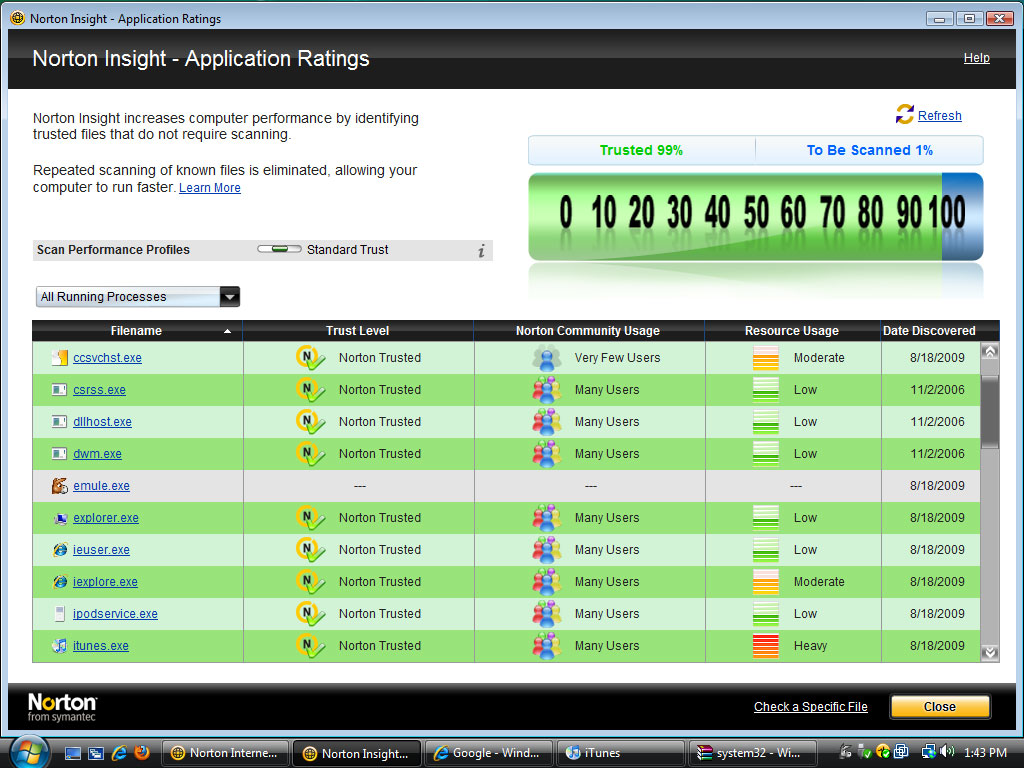The height and width of the screenshot is (768, 1024).
Task: Open the Check a Specific File link
Action: tap(810, 707)
